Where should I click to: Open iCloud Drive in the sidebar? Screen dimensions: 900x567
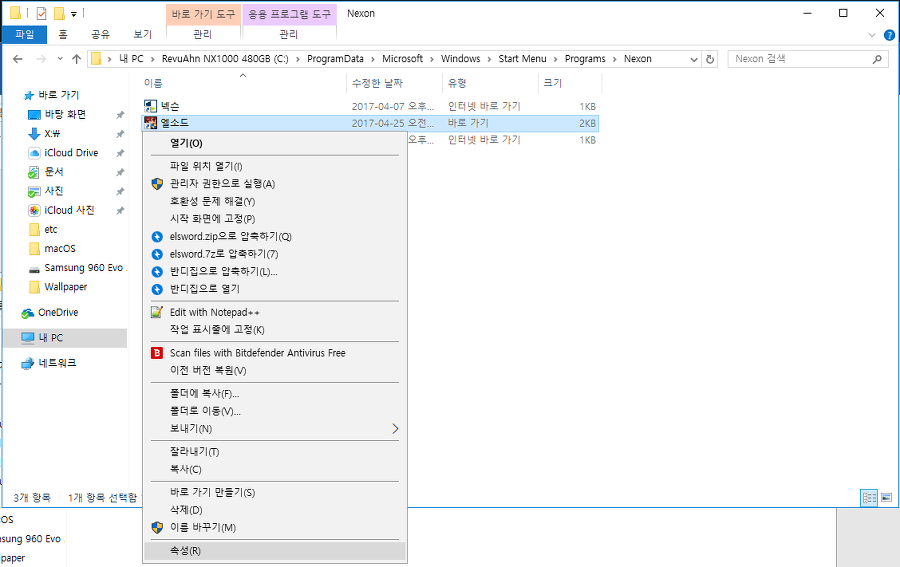tap(71, 153)
